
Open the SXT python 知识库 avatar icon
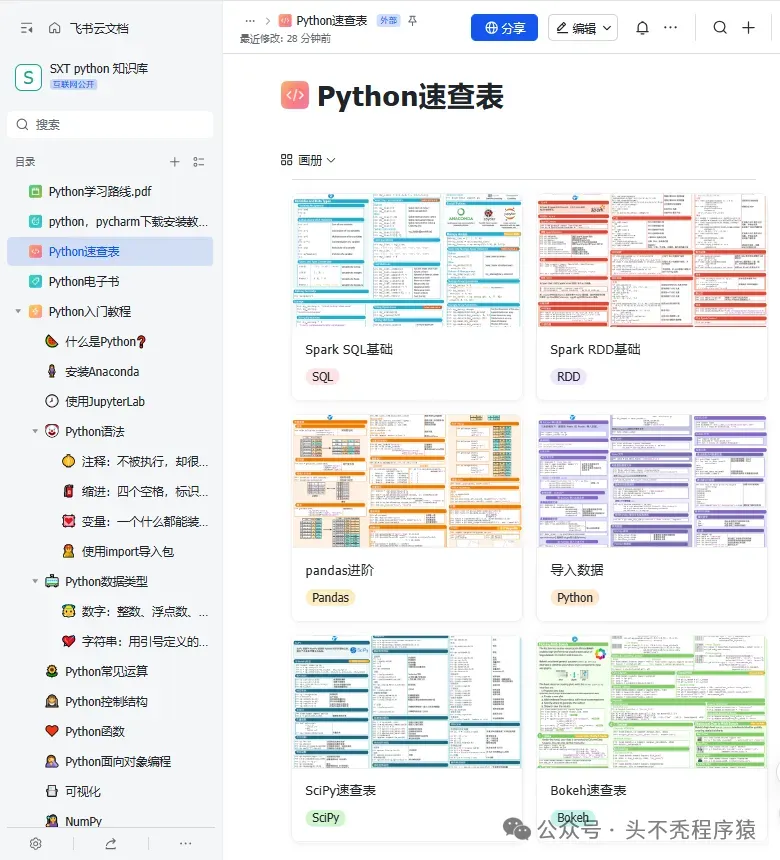(29, 77)
